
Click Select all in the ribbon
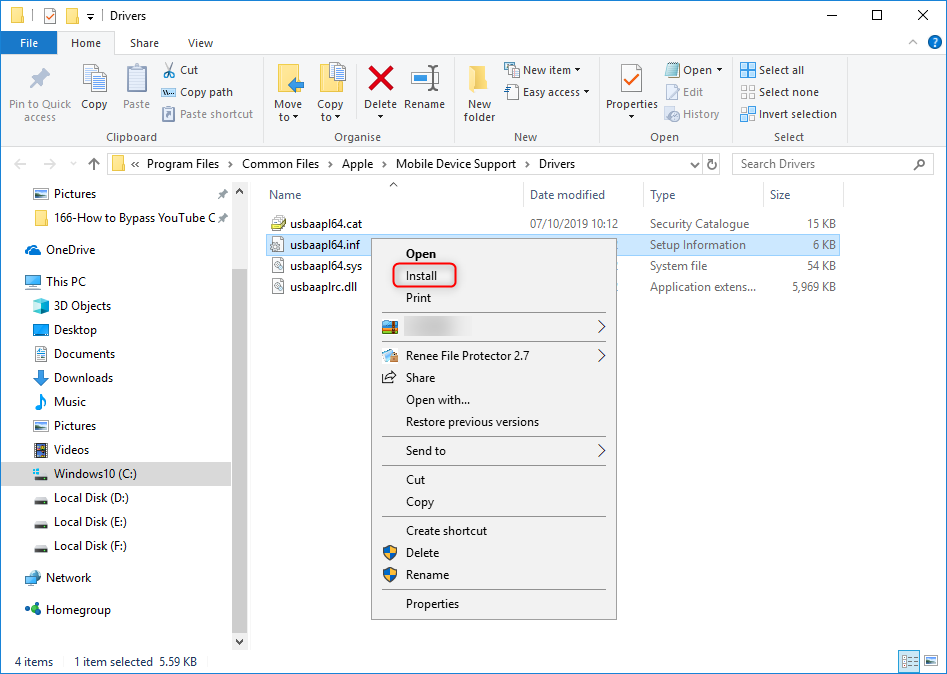(772, 70)
